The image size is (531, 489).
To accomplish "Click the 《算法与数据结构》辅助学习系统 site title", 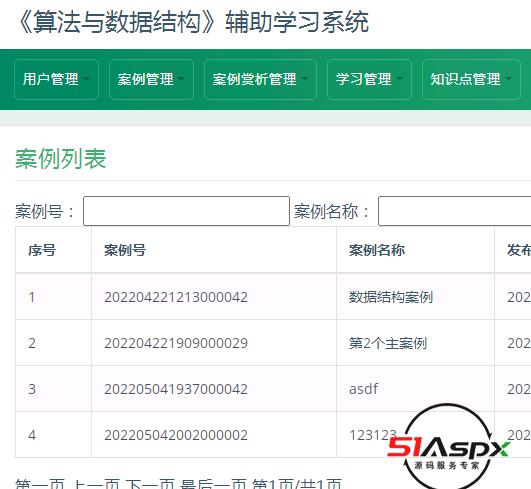I will (x=192, y=22).
